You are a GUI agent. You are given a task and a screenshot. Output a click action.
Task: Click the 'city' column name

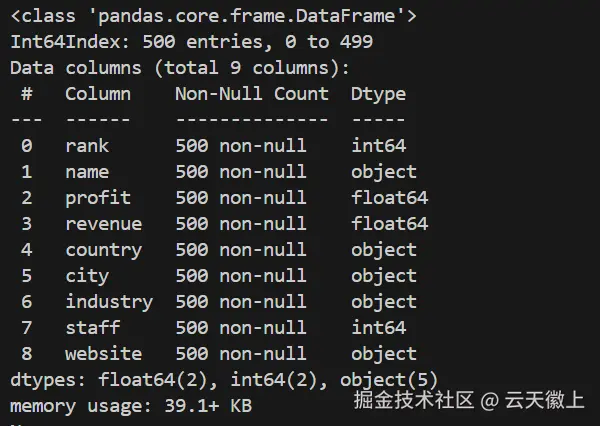click(87, 276)
